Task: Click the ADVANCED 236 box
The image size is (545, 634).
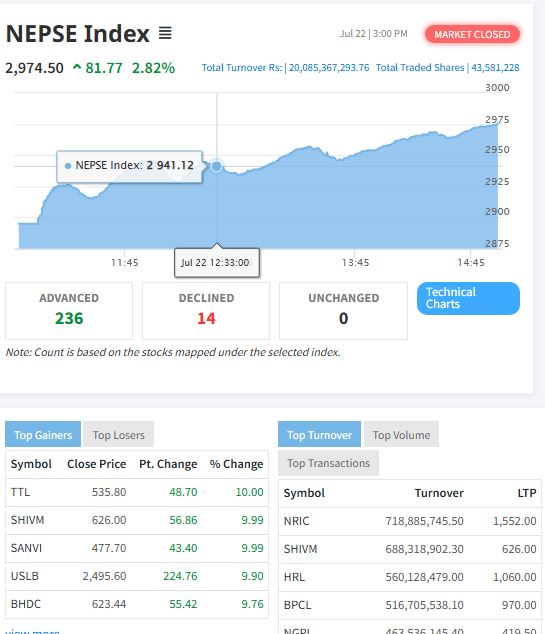Action: click(69, 311)
